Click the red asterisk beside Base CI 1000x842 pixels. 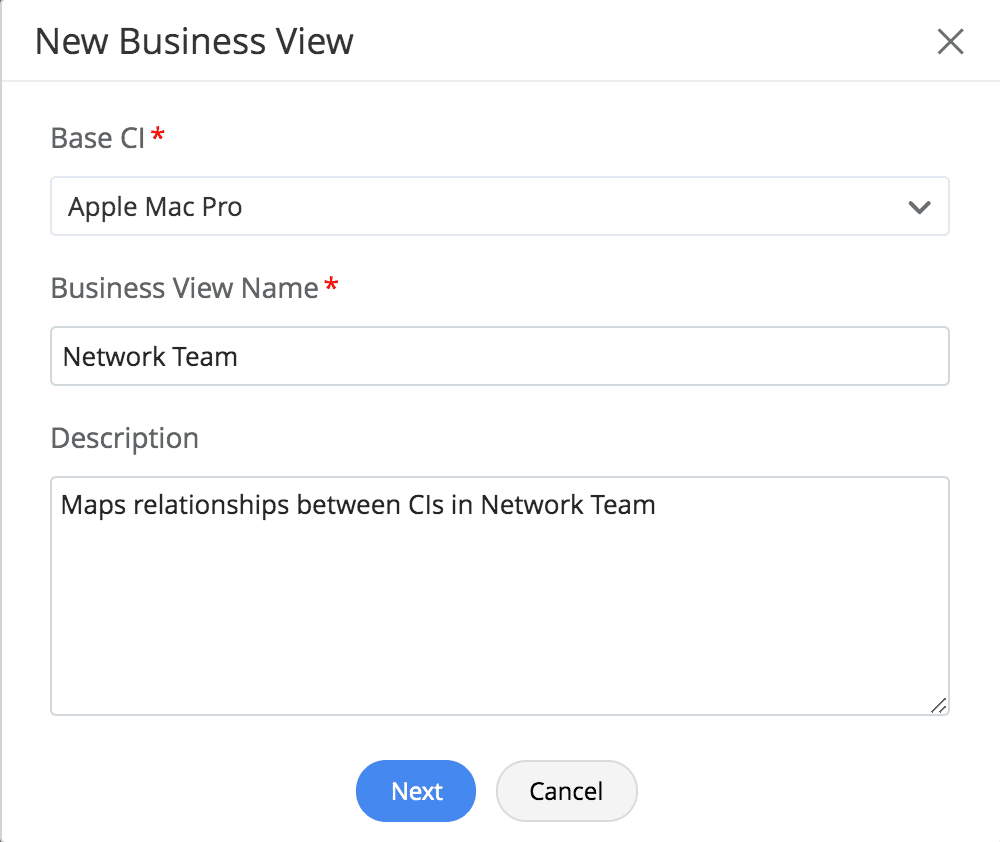pos(158,136)
